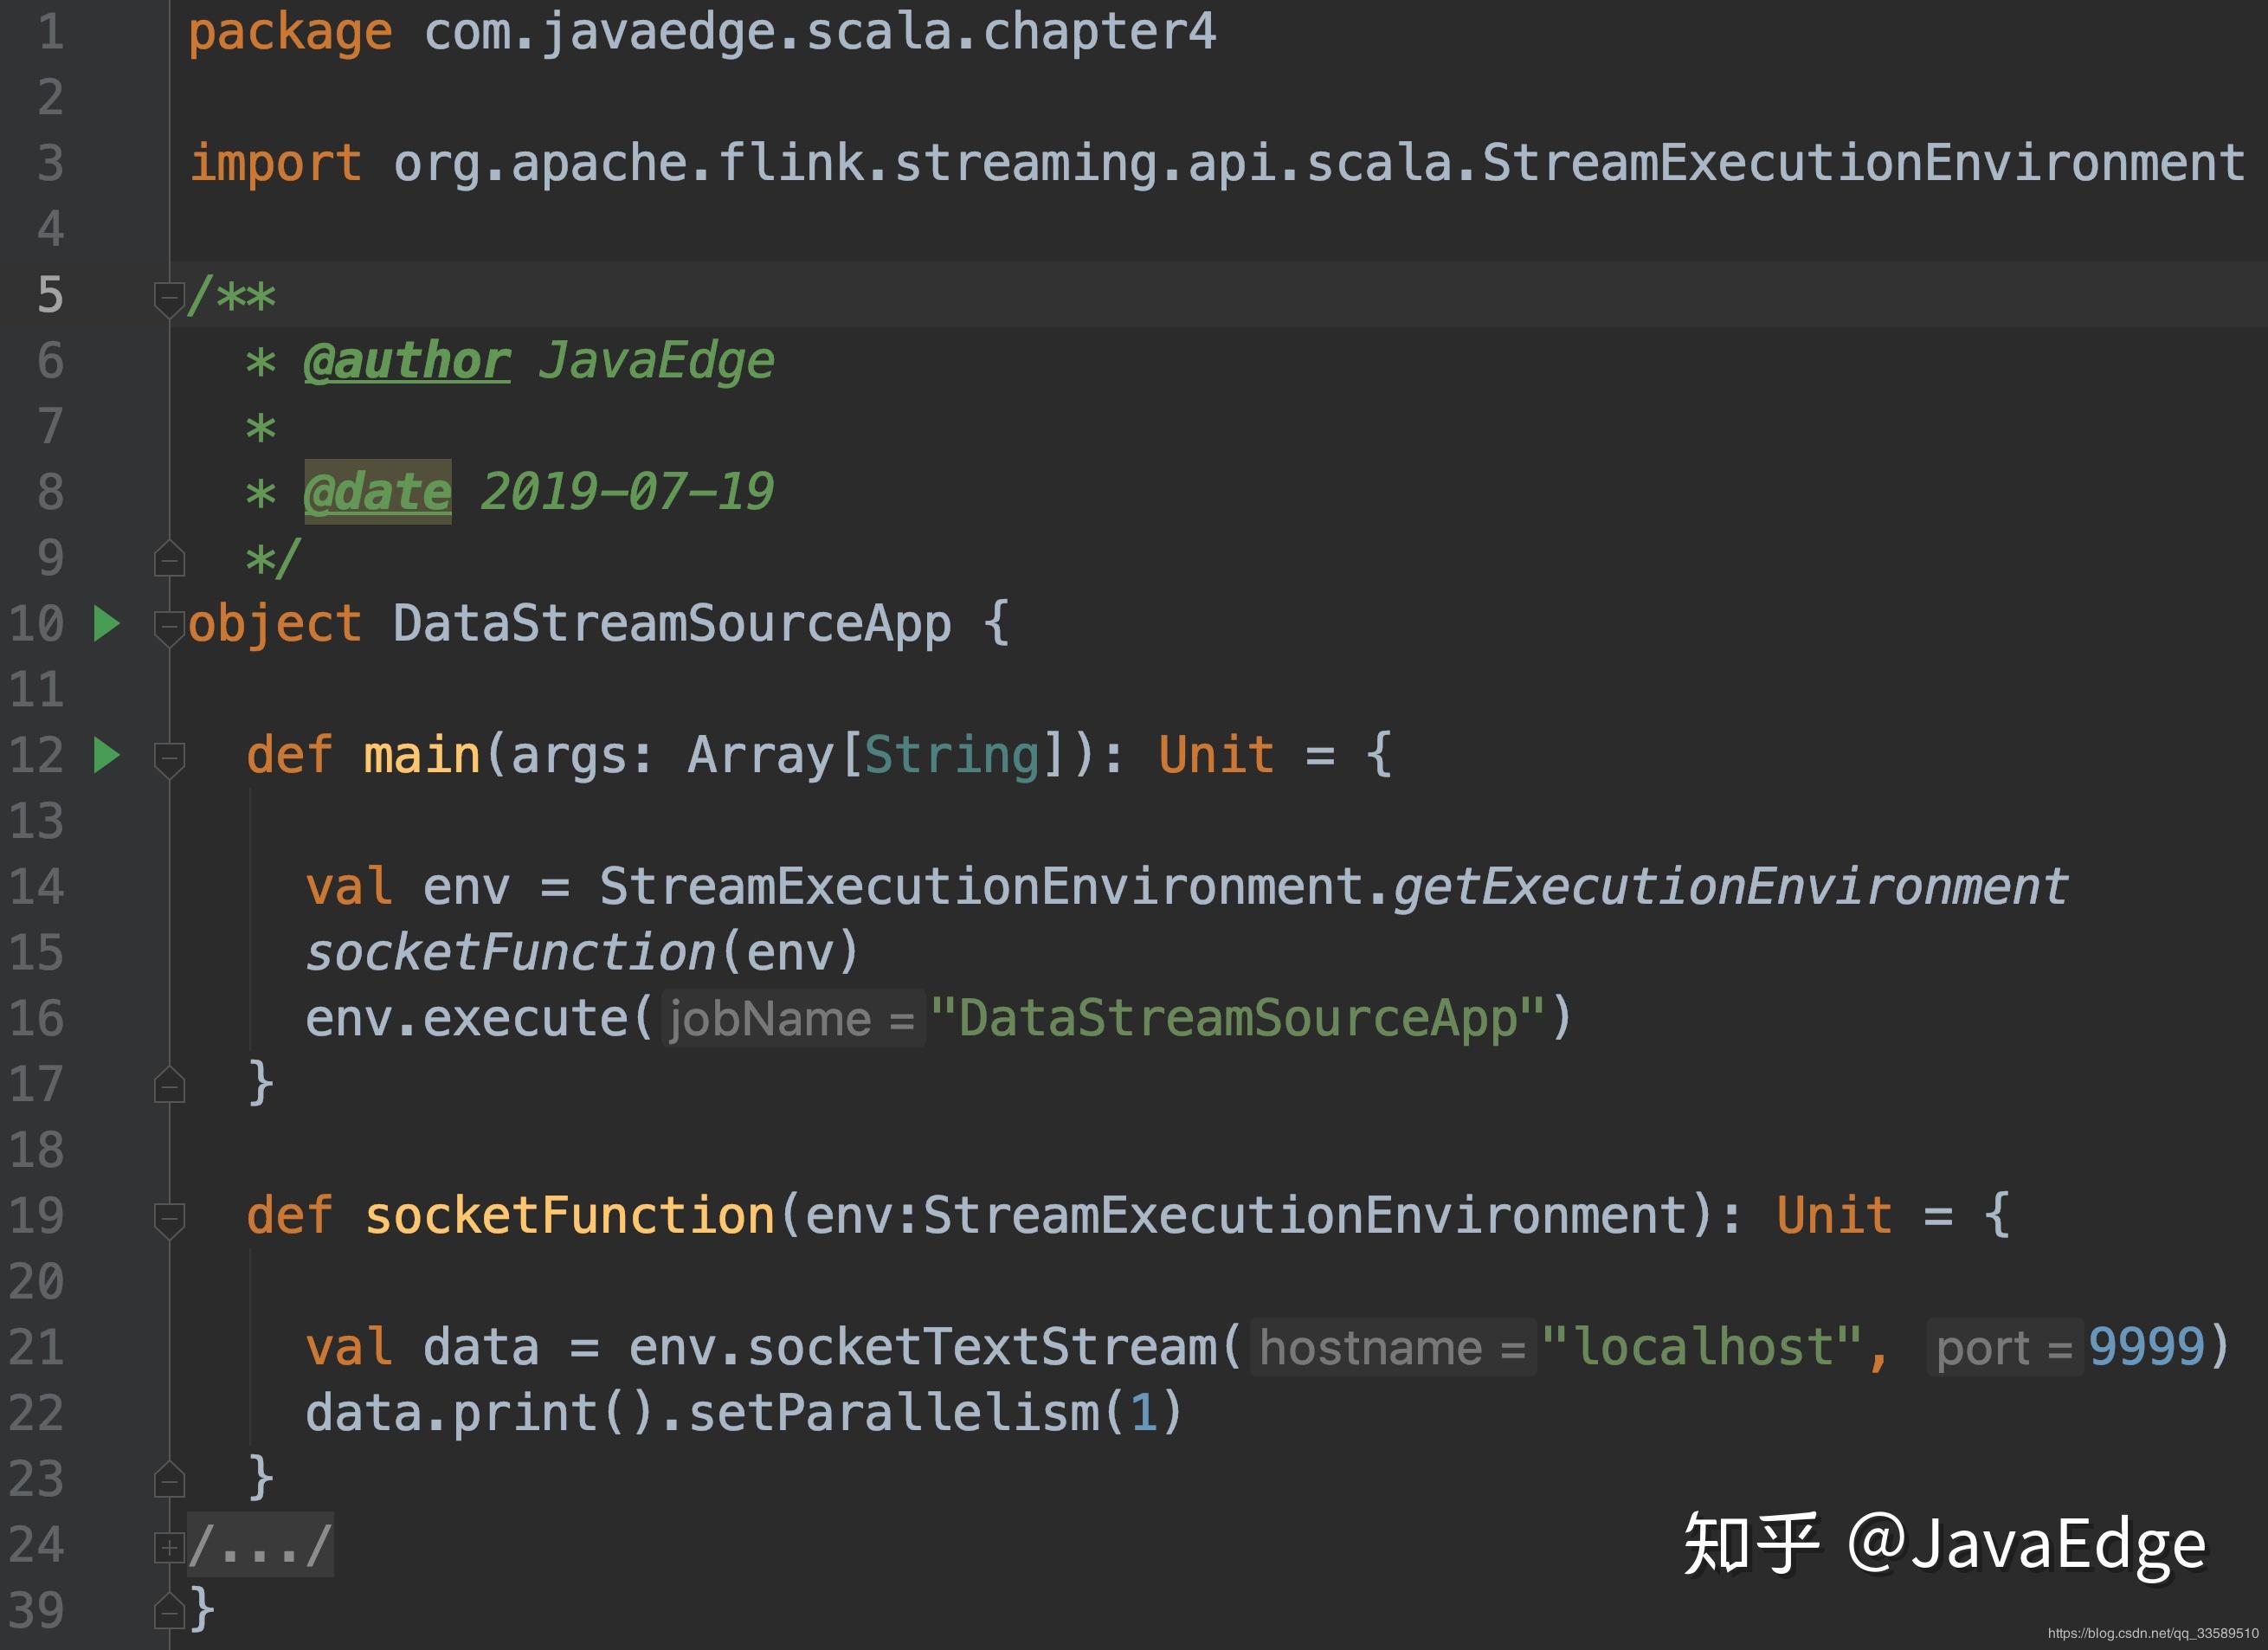The width and height of the screenshot is (2268, 1650).
Task: Click the hostname parameter hint
Action: click(1392, 1348)
